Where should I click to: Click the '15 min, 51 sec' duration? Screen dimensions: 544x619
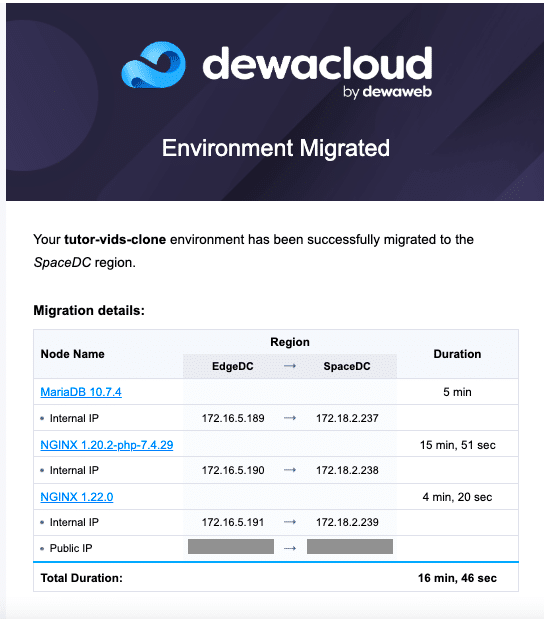[x=458, y=445]
